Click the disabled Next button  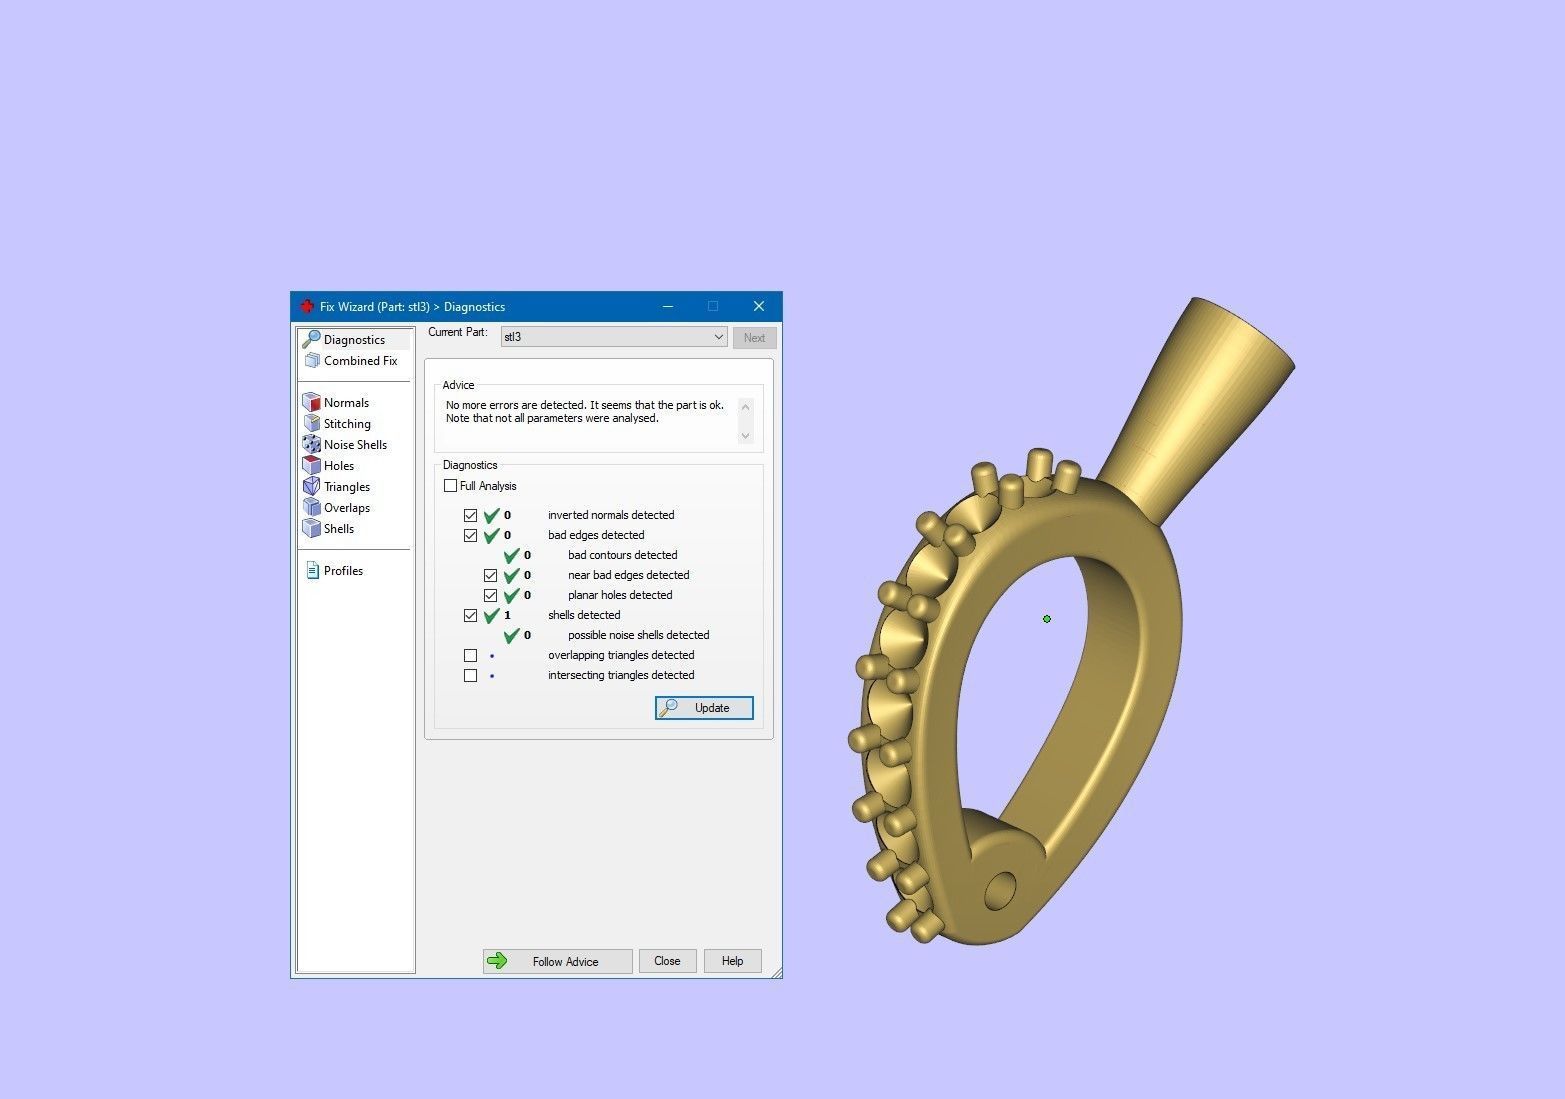(754, 338)
